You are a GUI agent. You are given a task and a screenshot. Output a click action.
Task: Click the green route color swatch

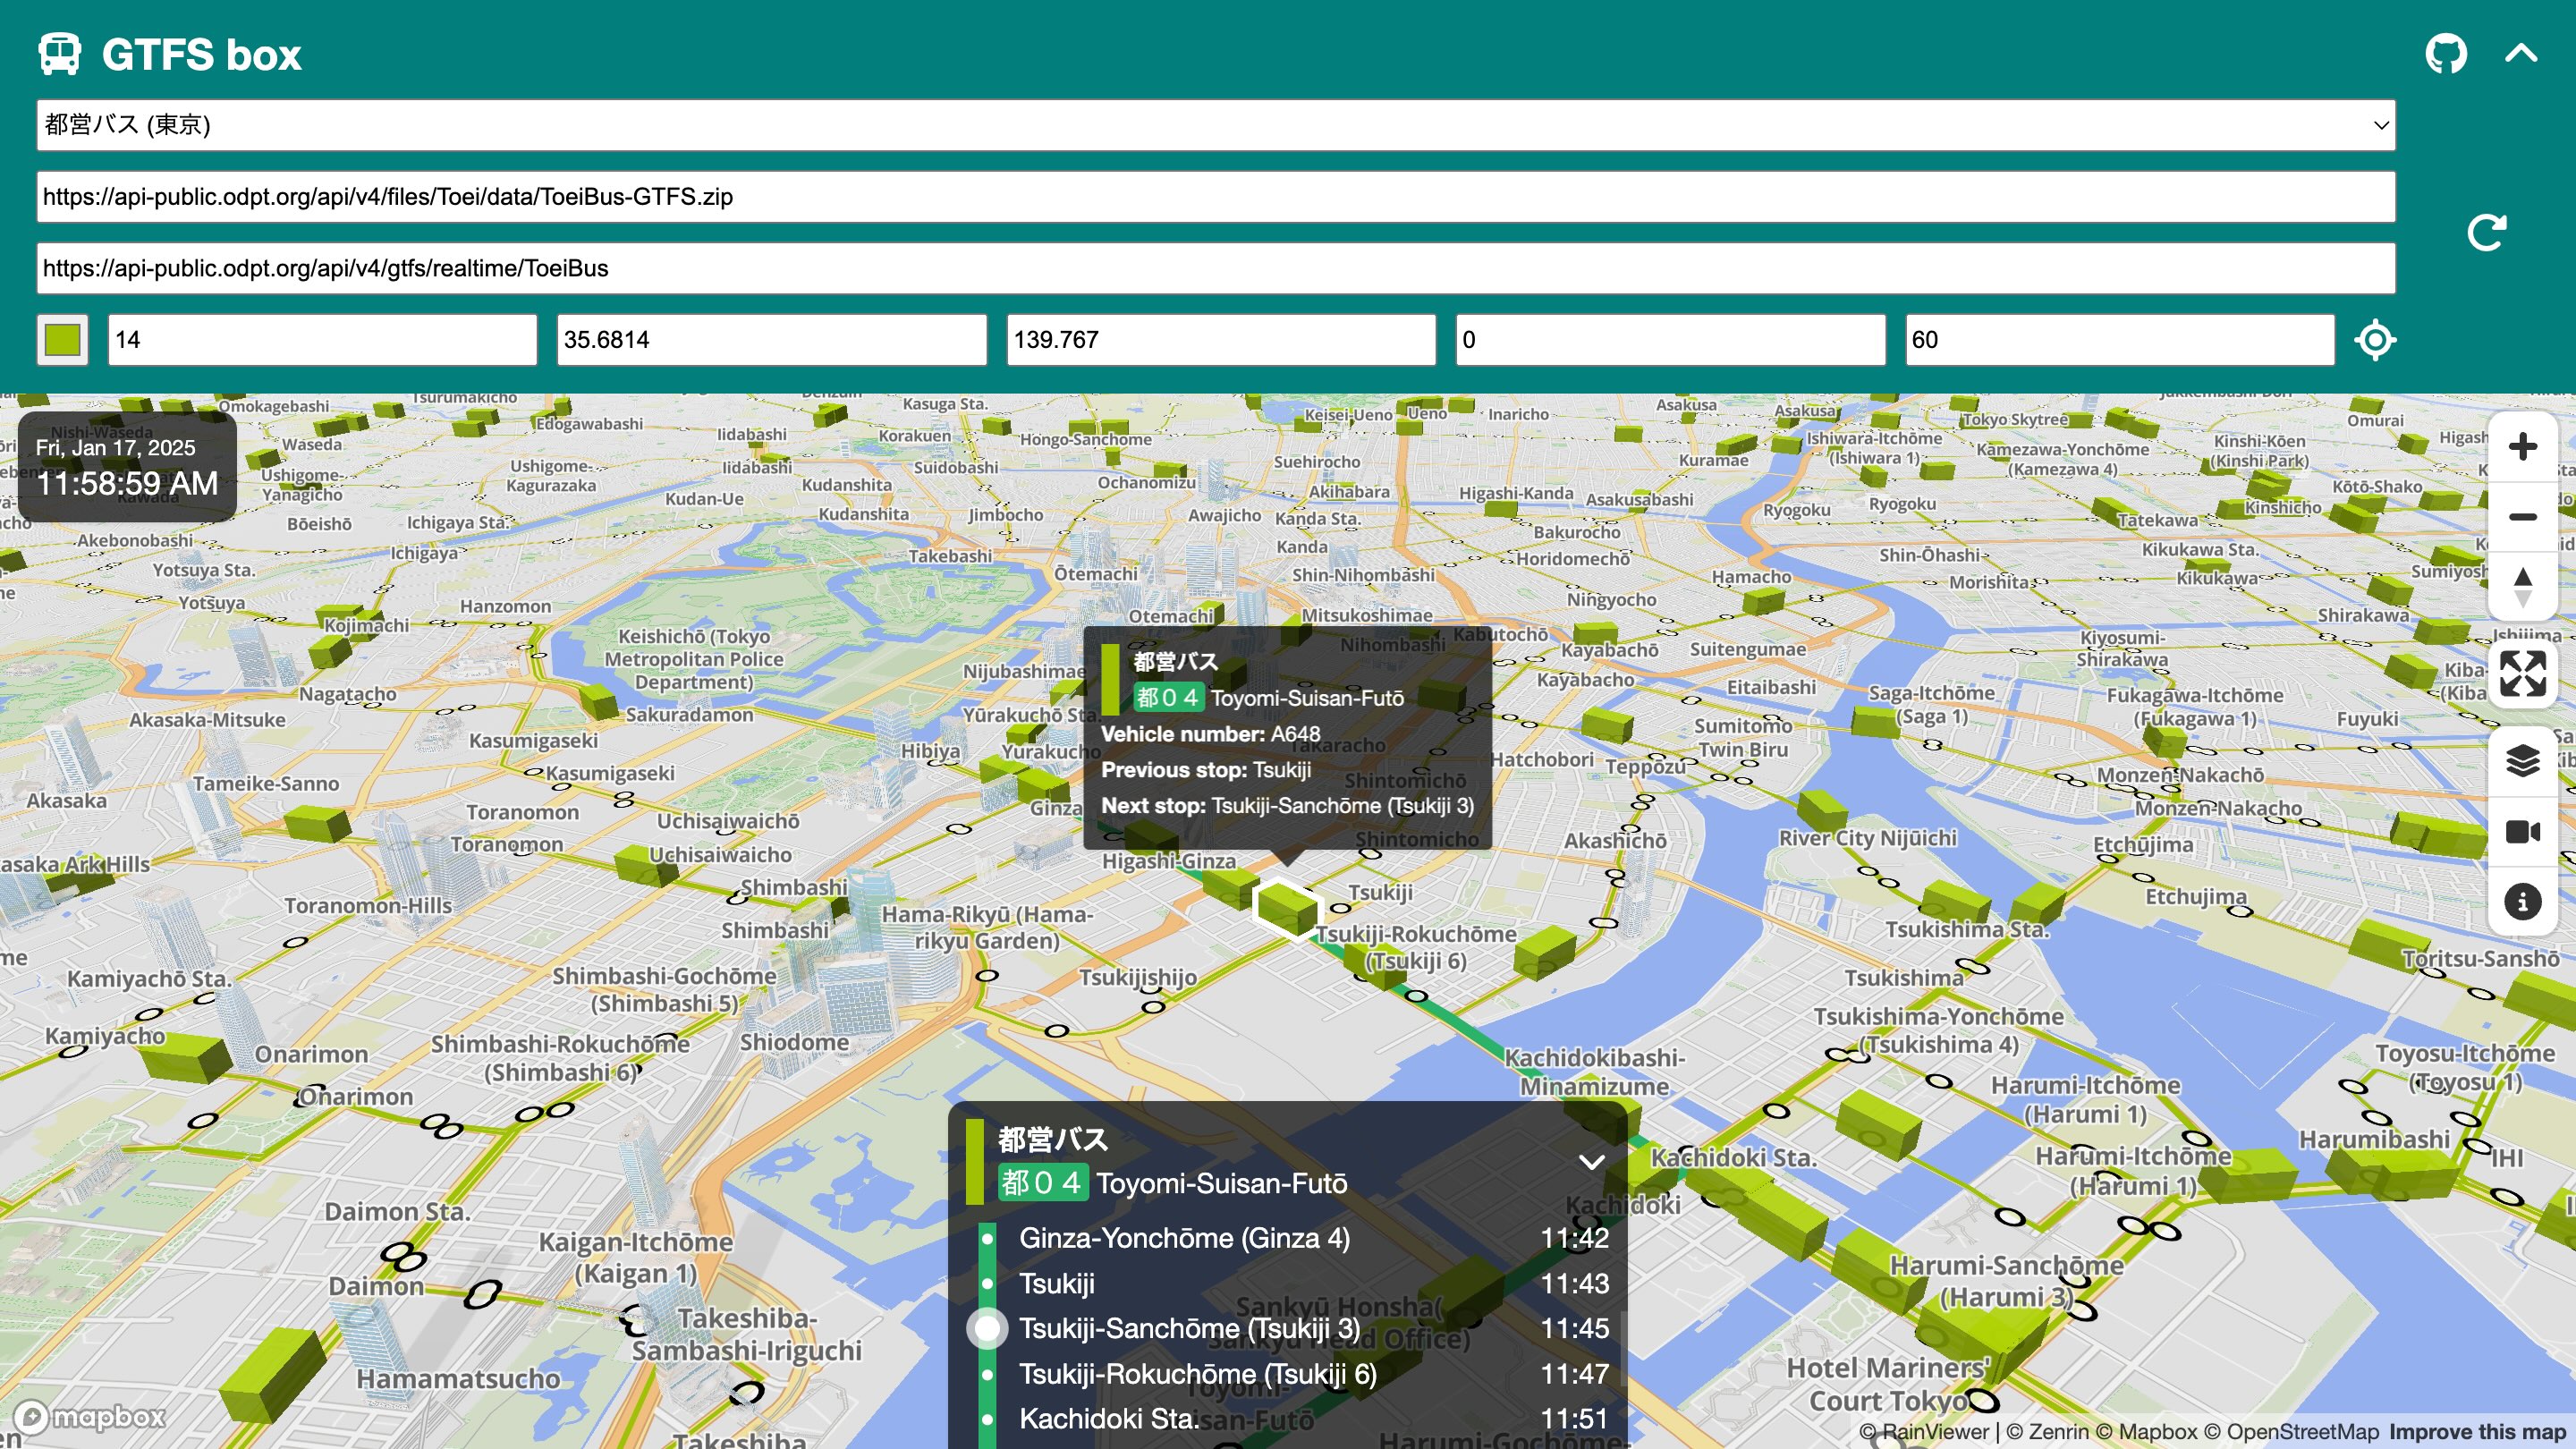(x=61, y=340)
